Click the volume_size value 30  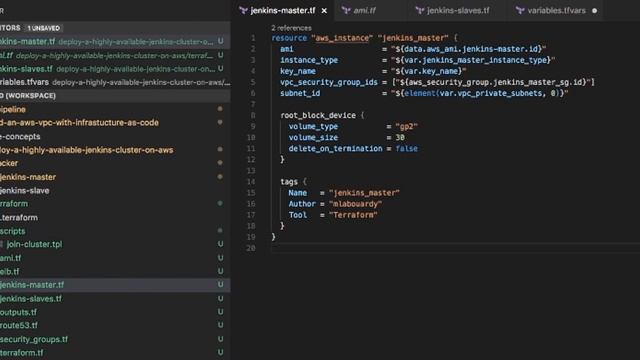[400, 138]
